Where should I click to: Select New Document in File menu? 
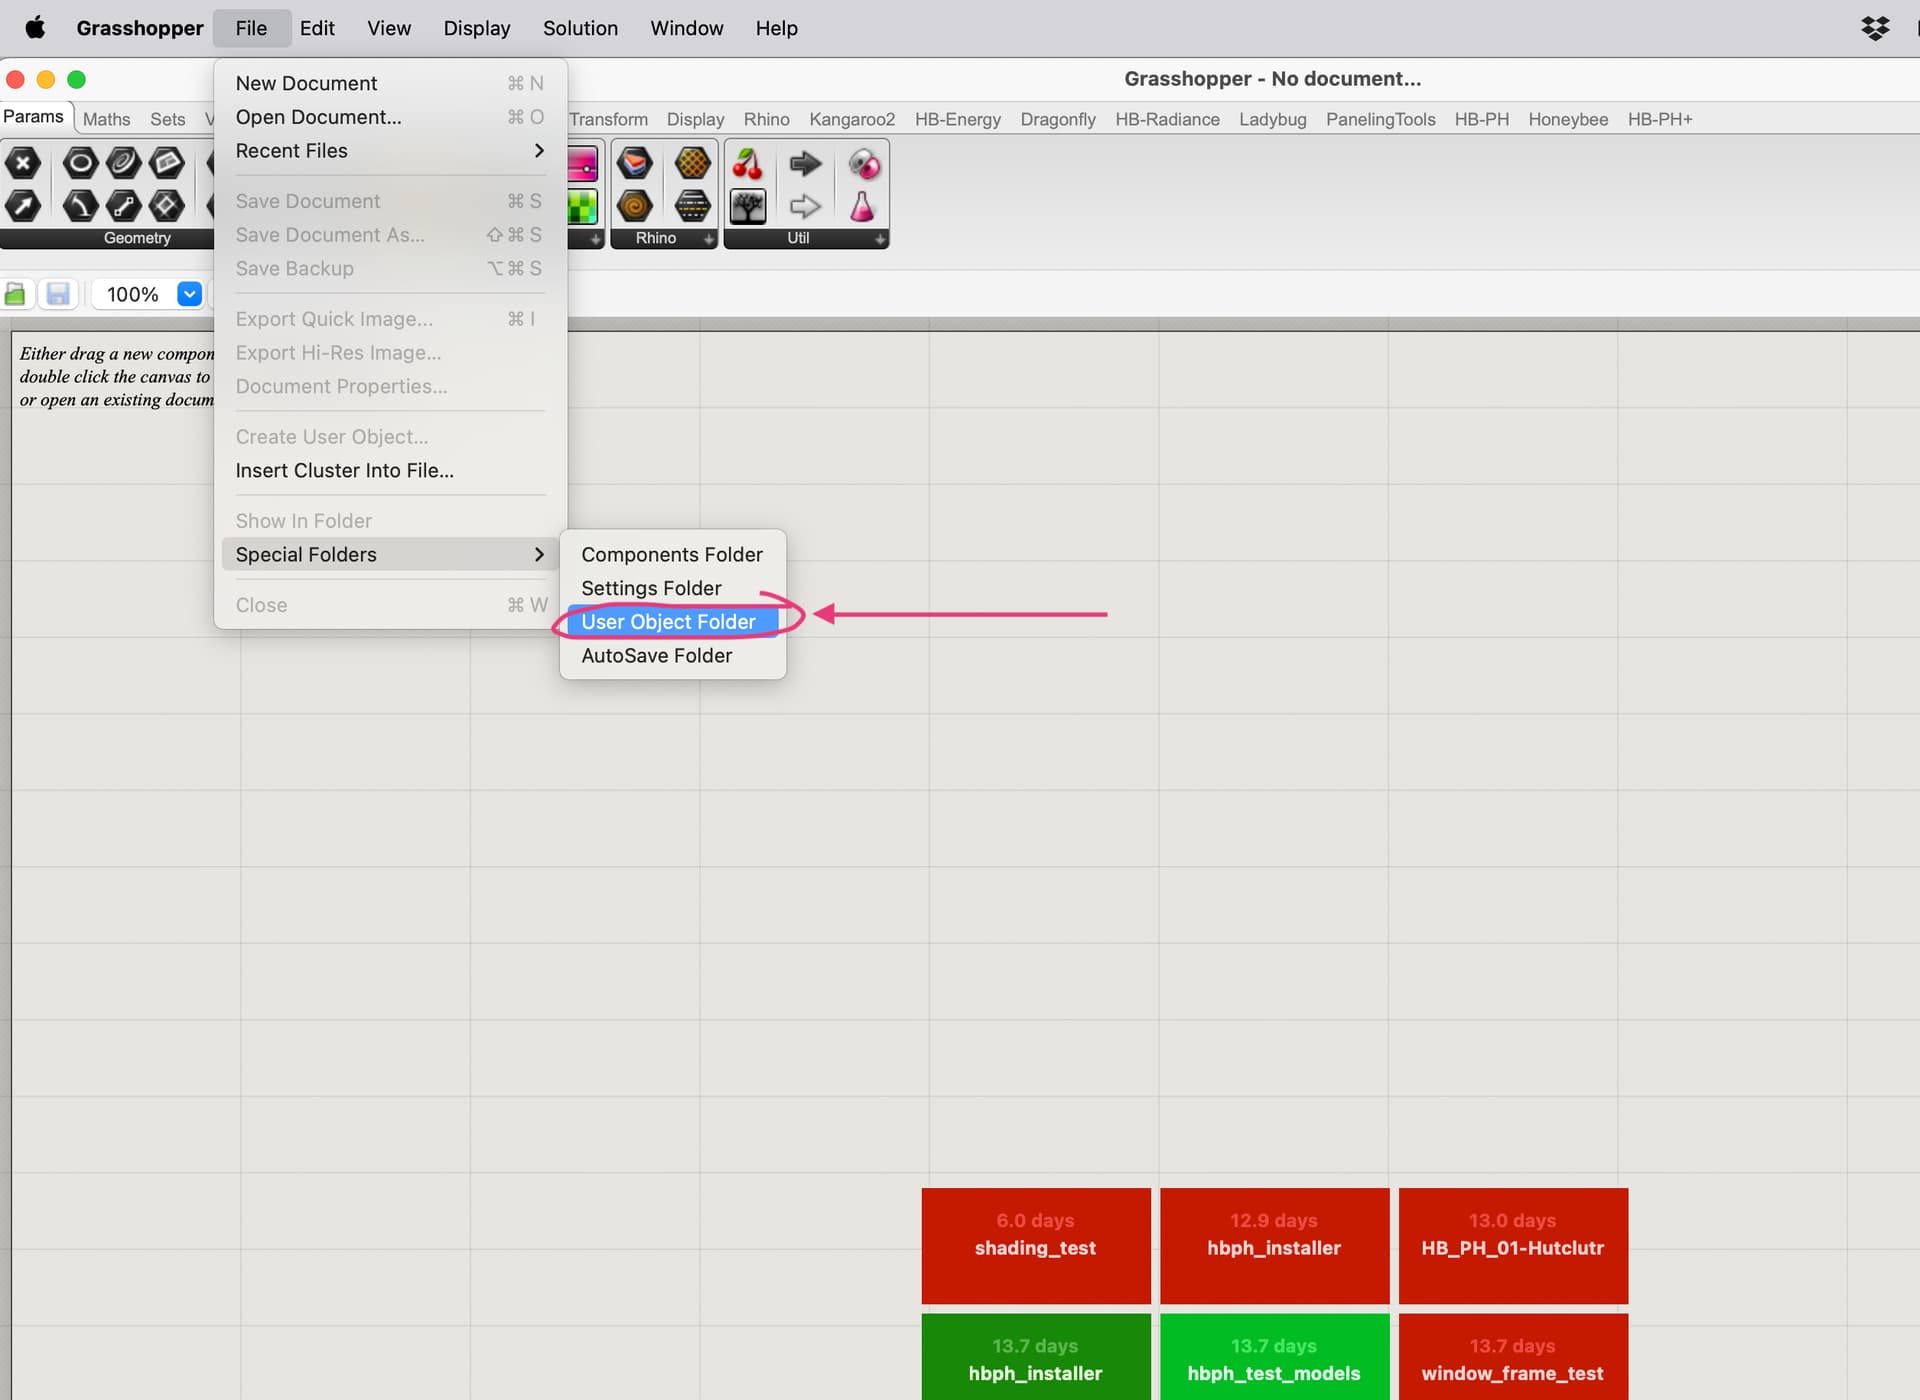pos(390,83)
